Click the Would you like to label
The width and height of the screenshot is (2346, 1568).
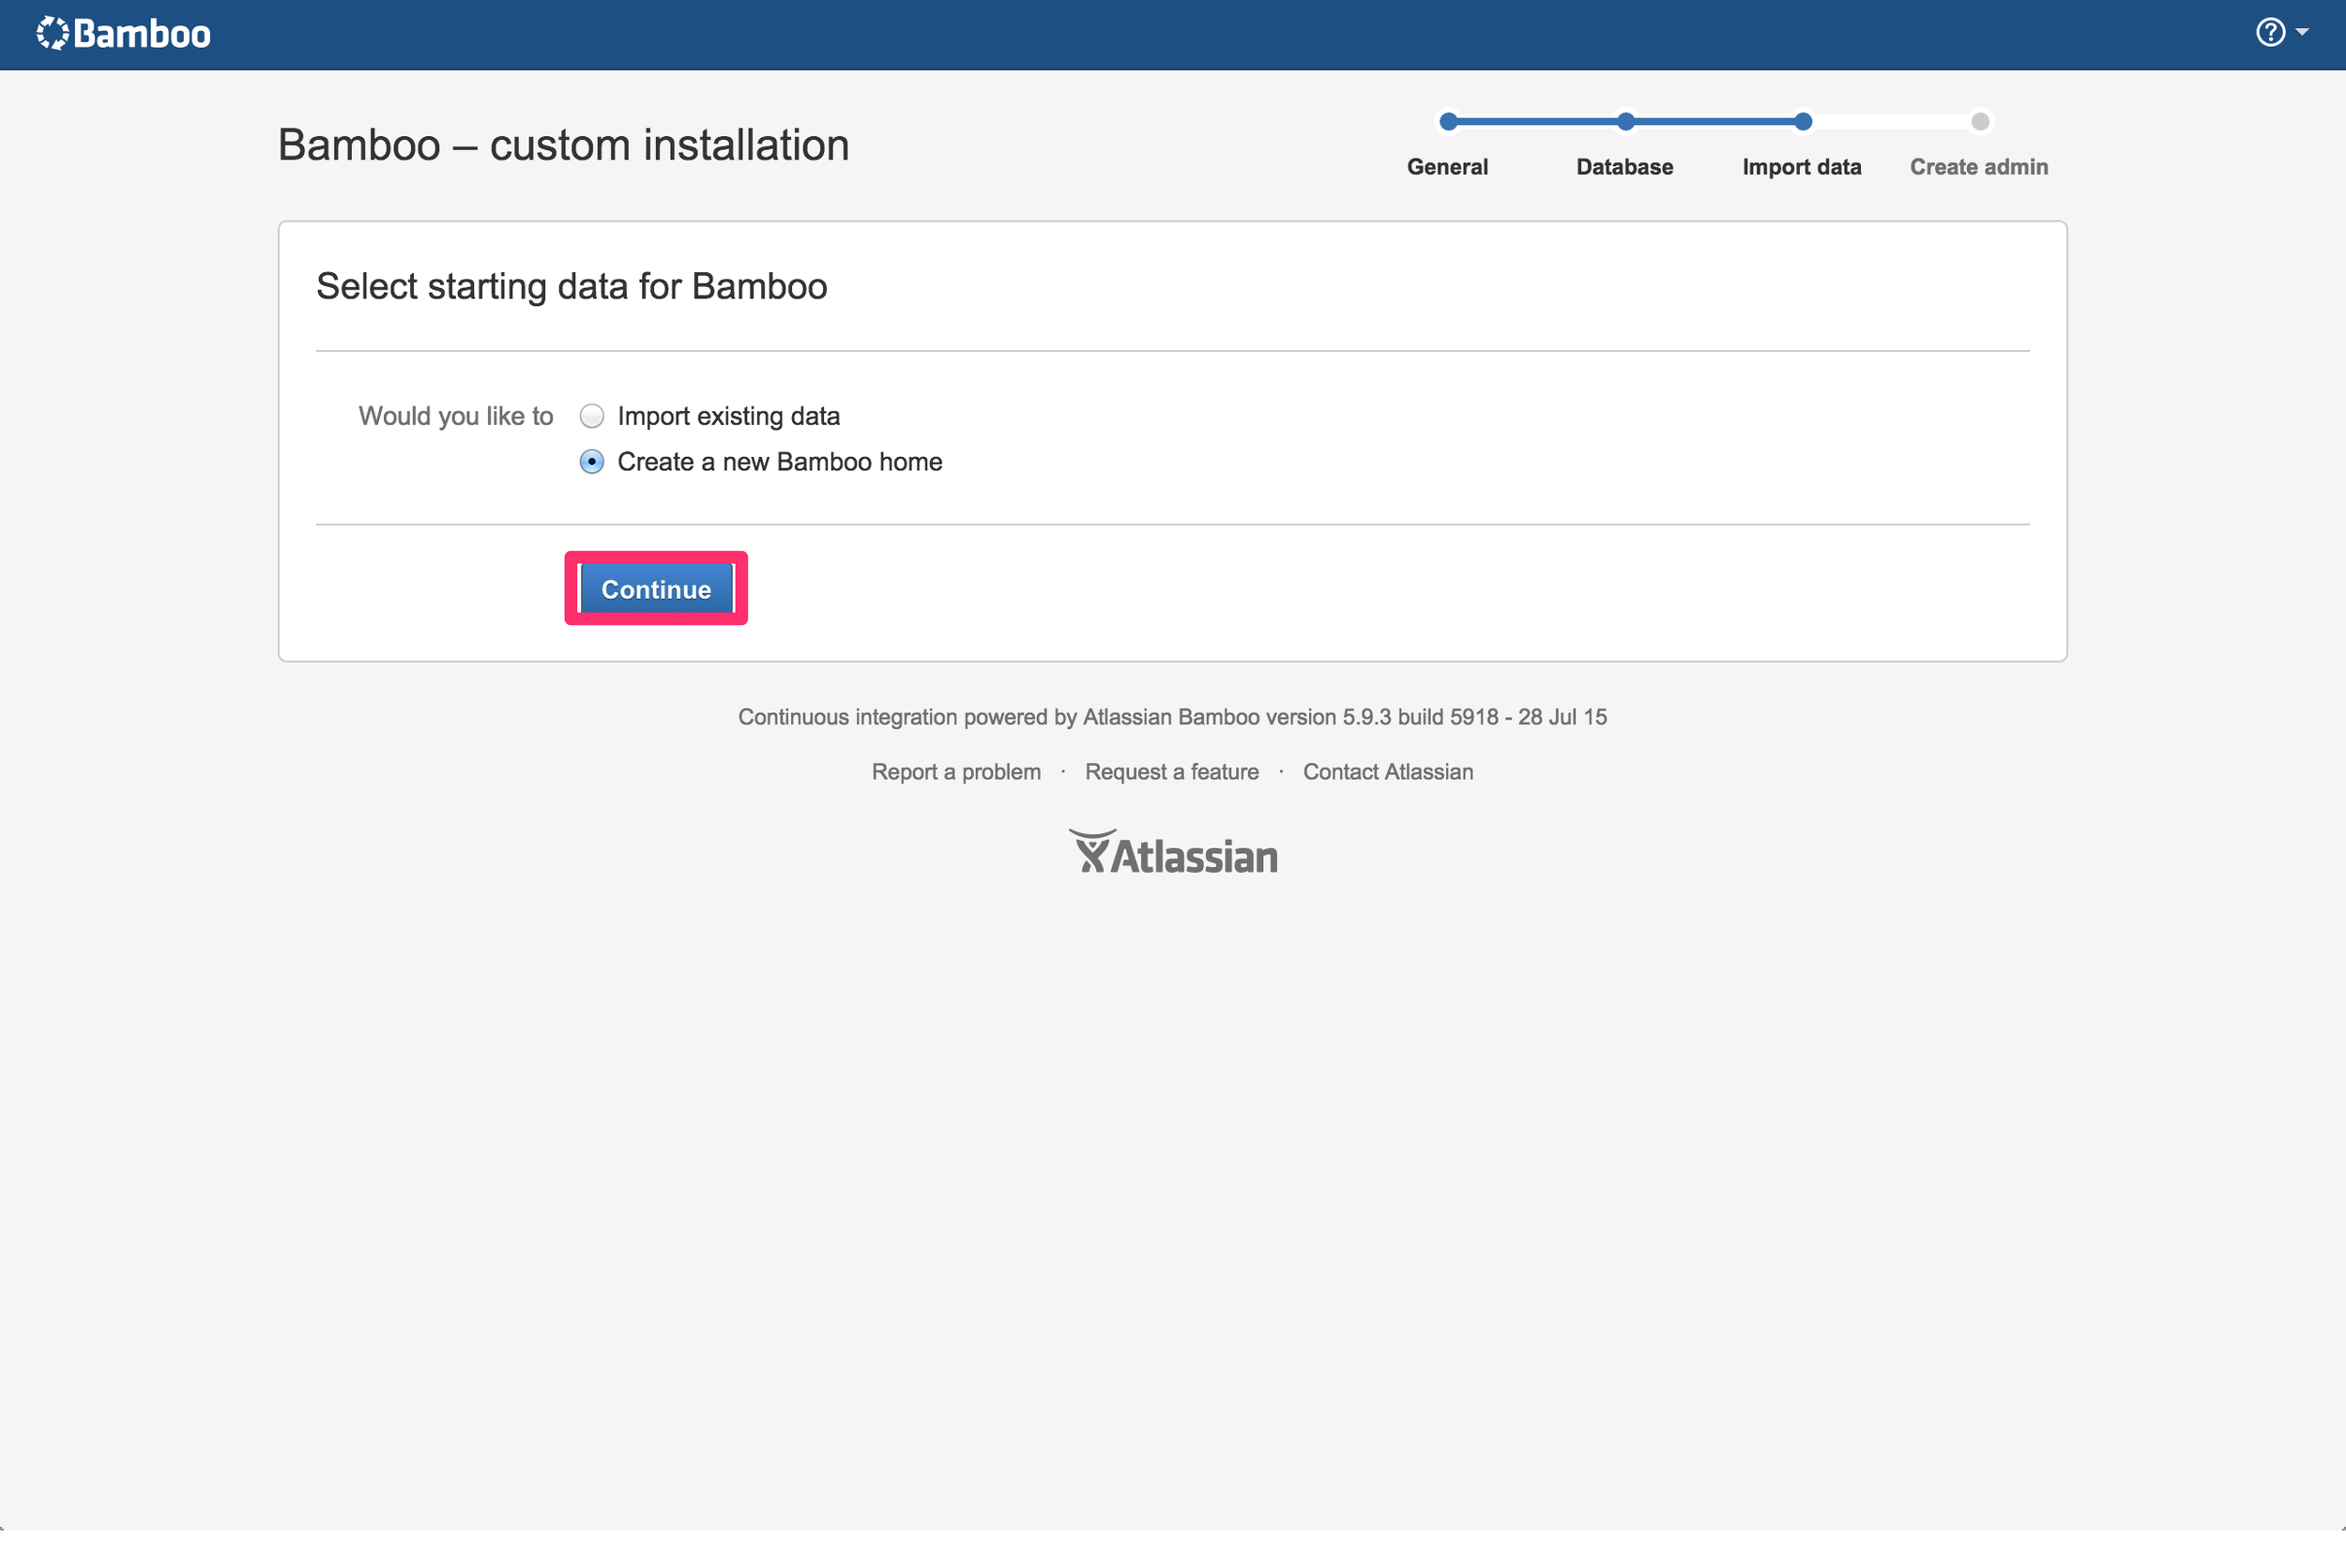click(455, 416)
